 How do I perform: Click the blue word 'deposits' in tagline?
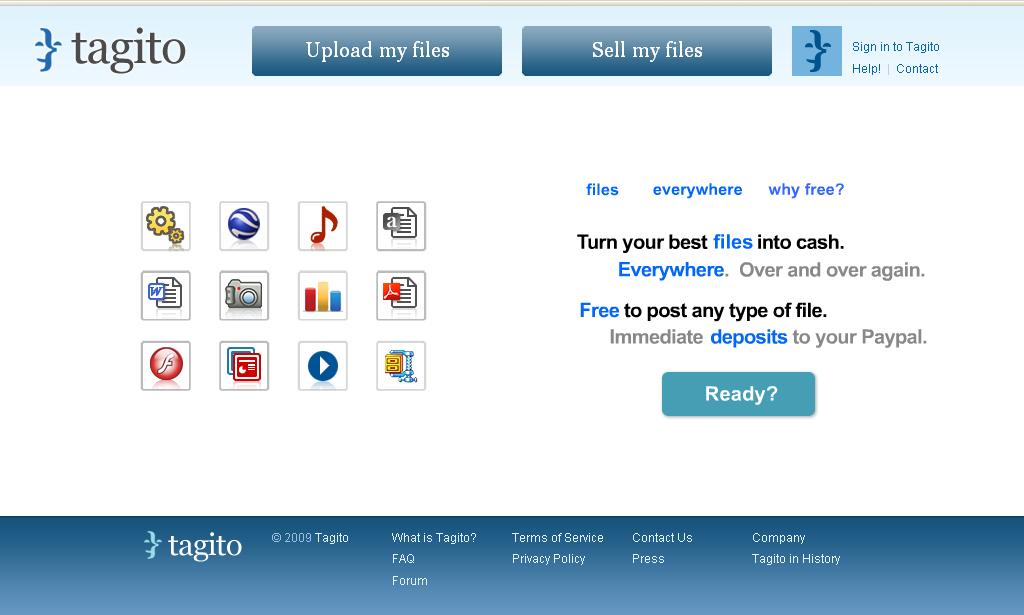(748, 337)
